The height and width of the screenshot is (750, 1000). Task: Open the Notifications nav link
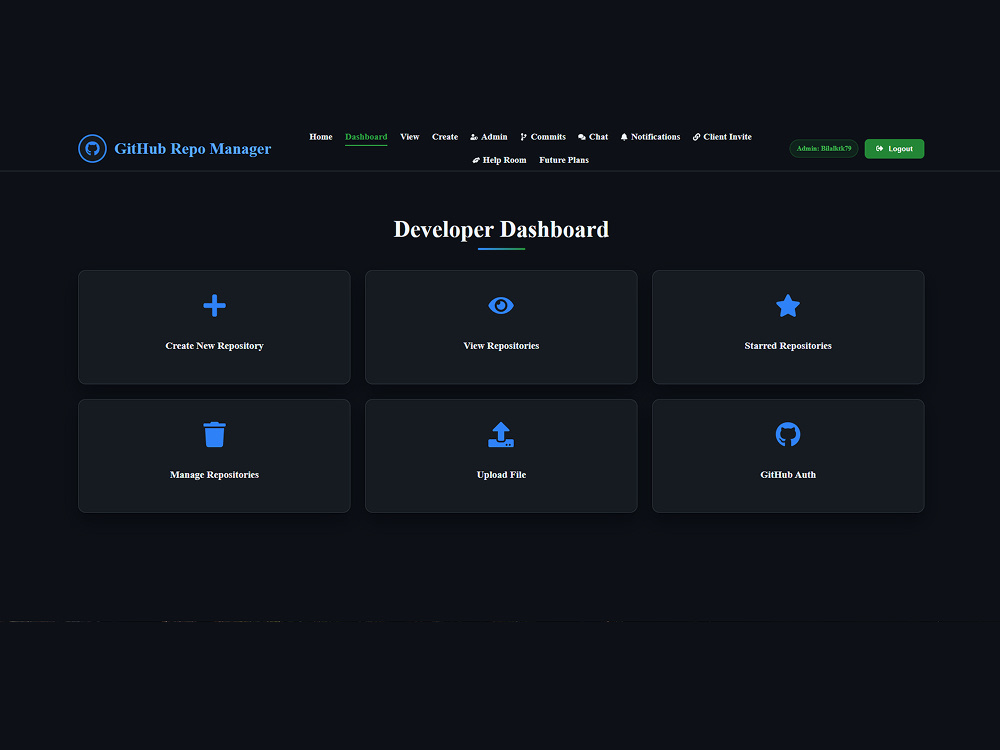[651, 137]
